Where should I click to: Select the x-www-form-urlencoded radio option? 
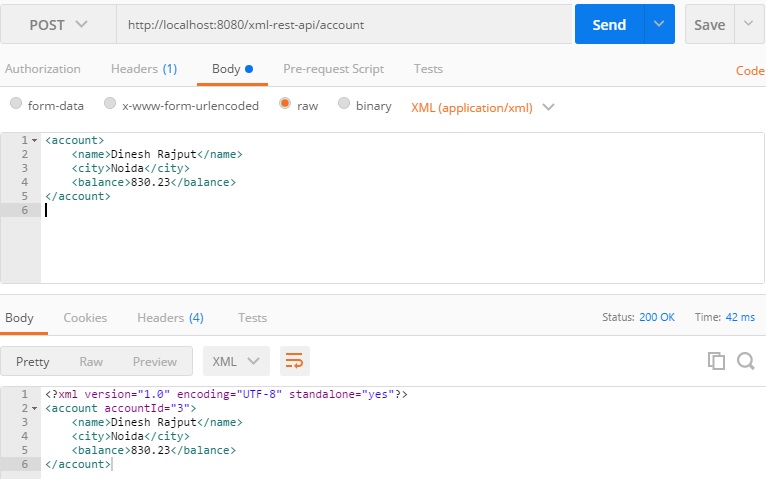pyautogui.click(x=110, y=103)
